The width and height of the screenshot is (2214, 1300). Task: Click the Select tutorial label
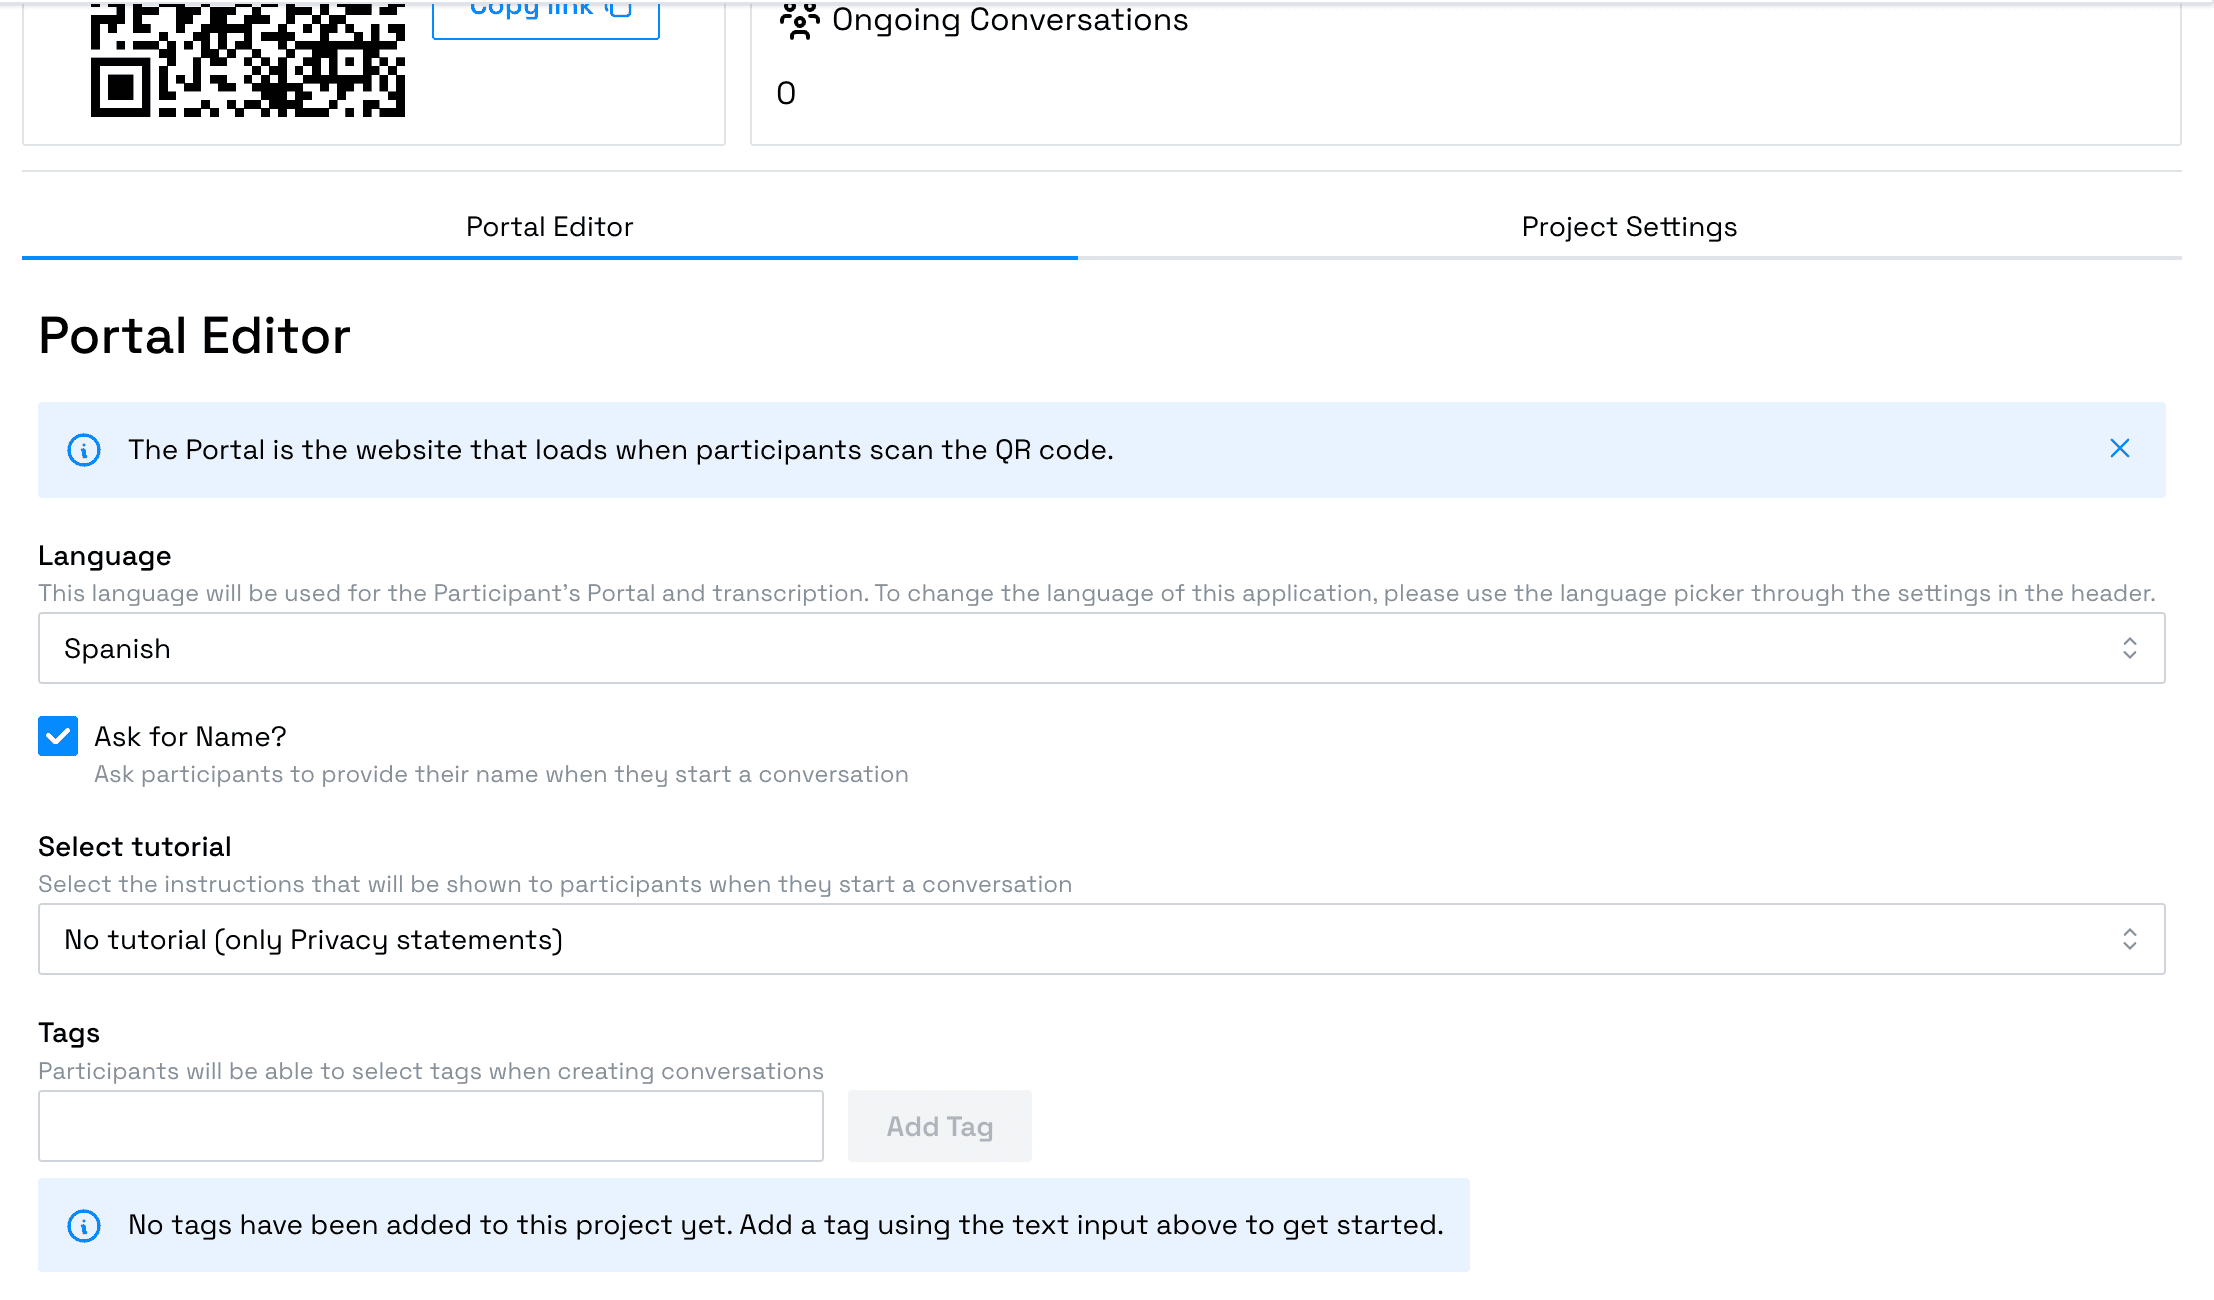pos(135,847)
